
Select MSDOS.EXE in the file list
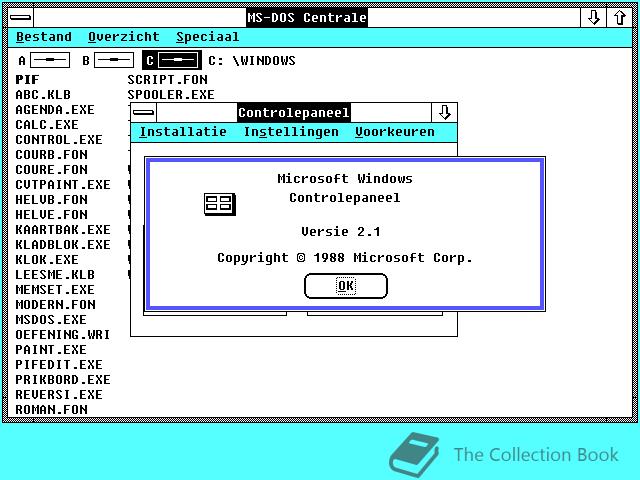coord(51,320)
